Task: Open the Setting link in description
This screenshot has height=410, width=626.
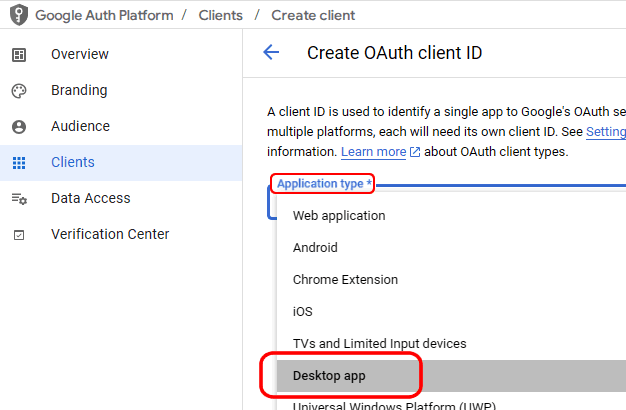Action: pyautogui.click(x=606, y=132)
